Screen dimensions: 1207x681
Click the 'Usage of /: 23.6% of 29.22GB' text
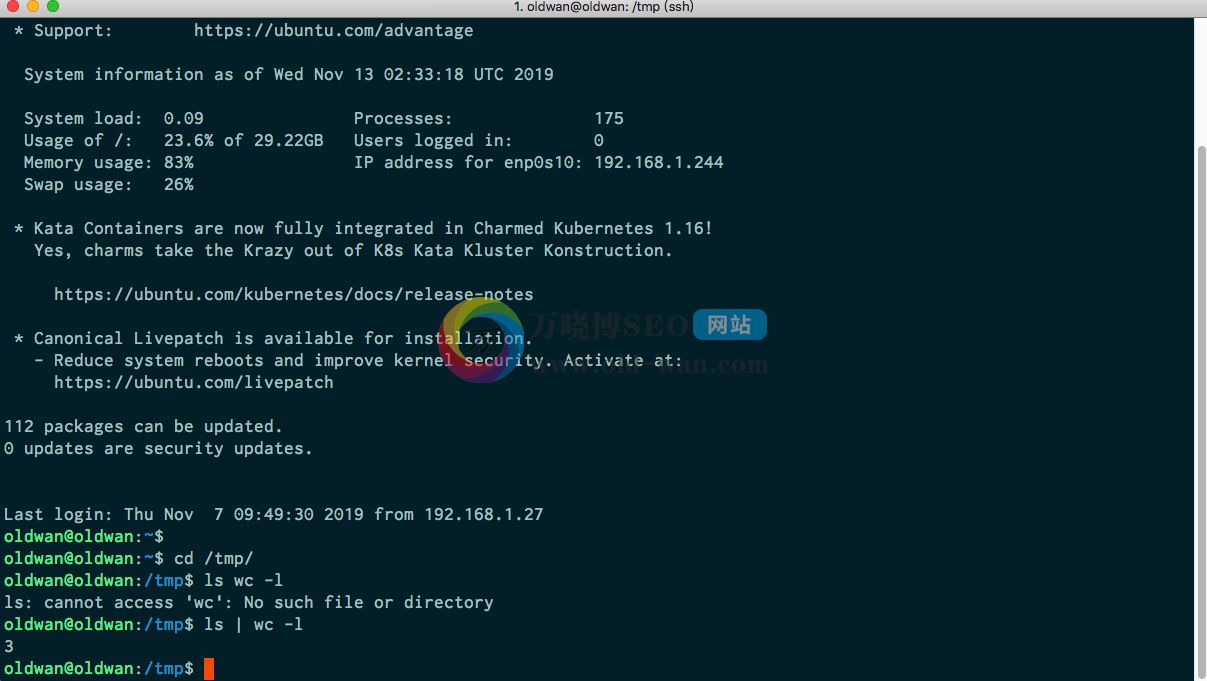174,141
